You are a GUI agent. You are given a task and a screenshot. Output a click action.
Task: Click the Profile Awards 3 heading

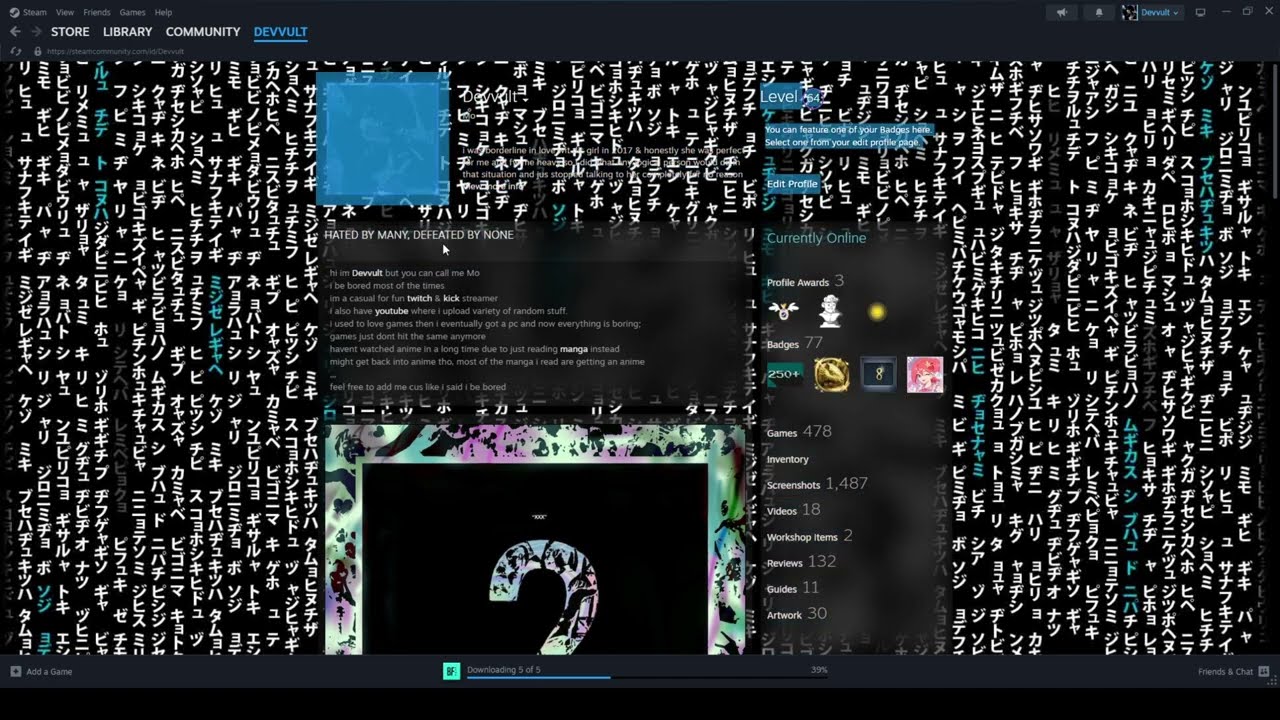(x=805, y=282)
